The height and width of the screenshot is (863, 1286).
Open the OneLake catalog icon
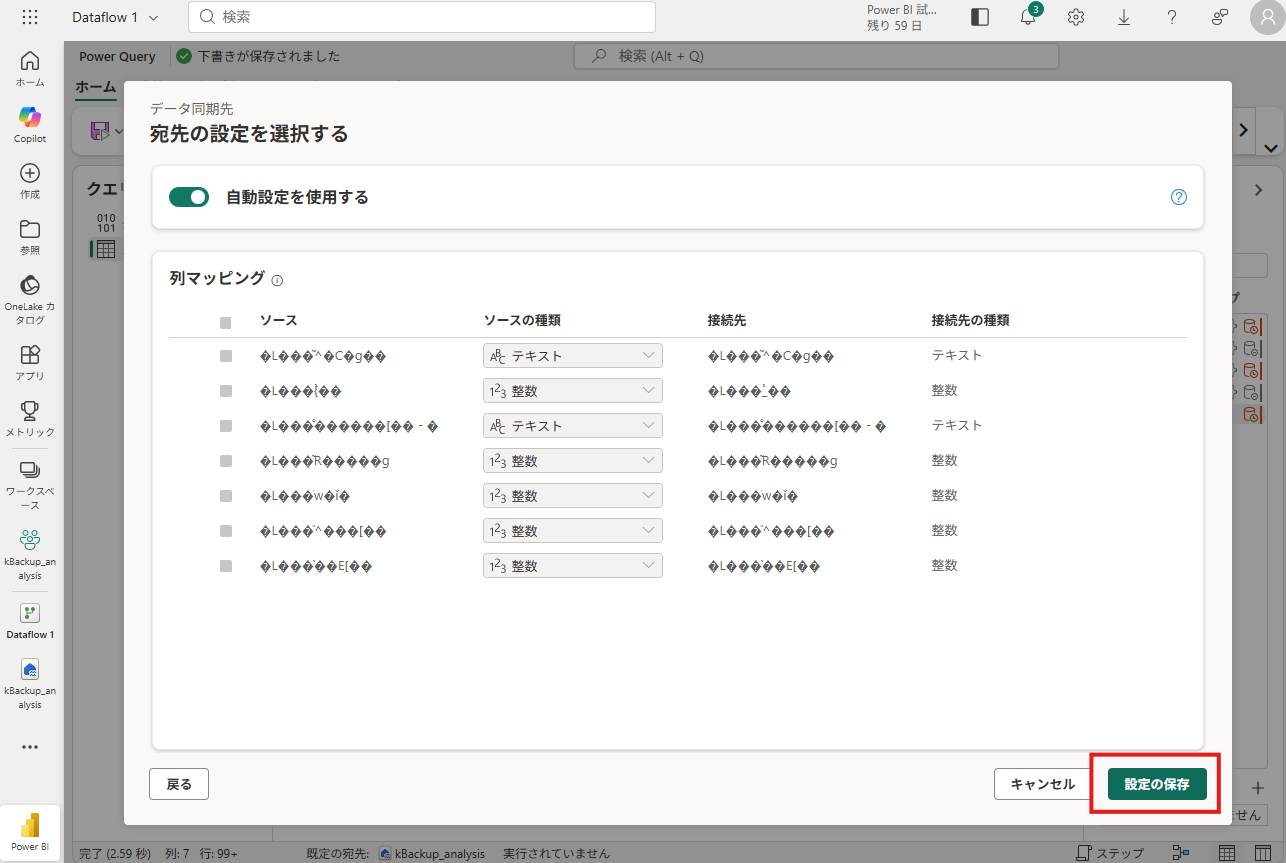pos(30,285)
